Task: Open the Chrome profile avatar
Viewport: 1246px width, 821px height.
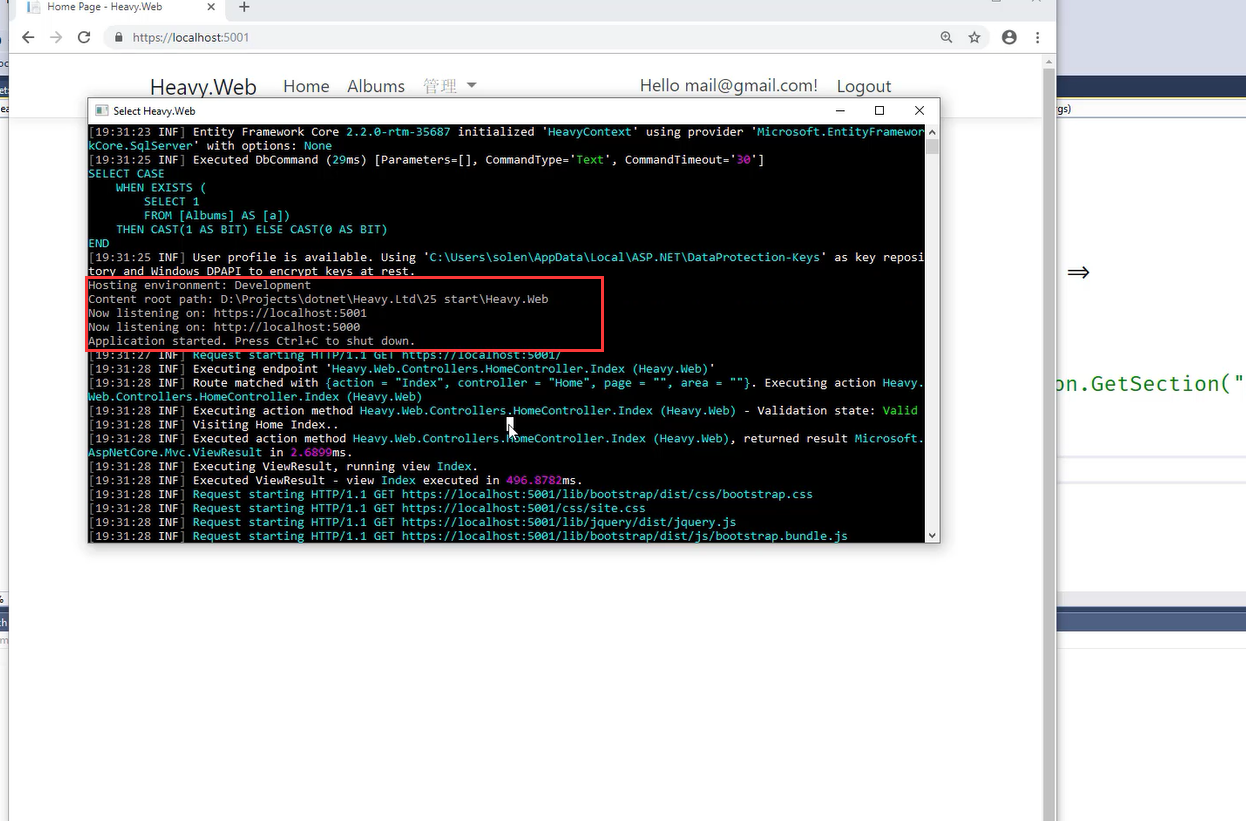Action: (x=1009, y=37)
